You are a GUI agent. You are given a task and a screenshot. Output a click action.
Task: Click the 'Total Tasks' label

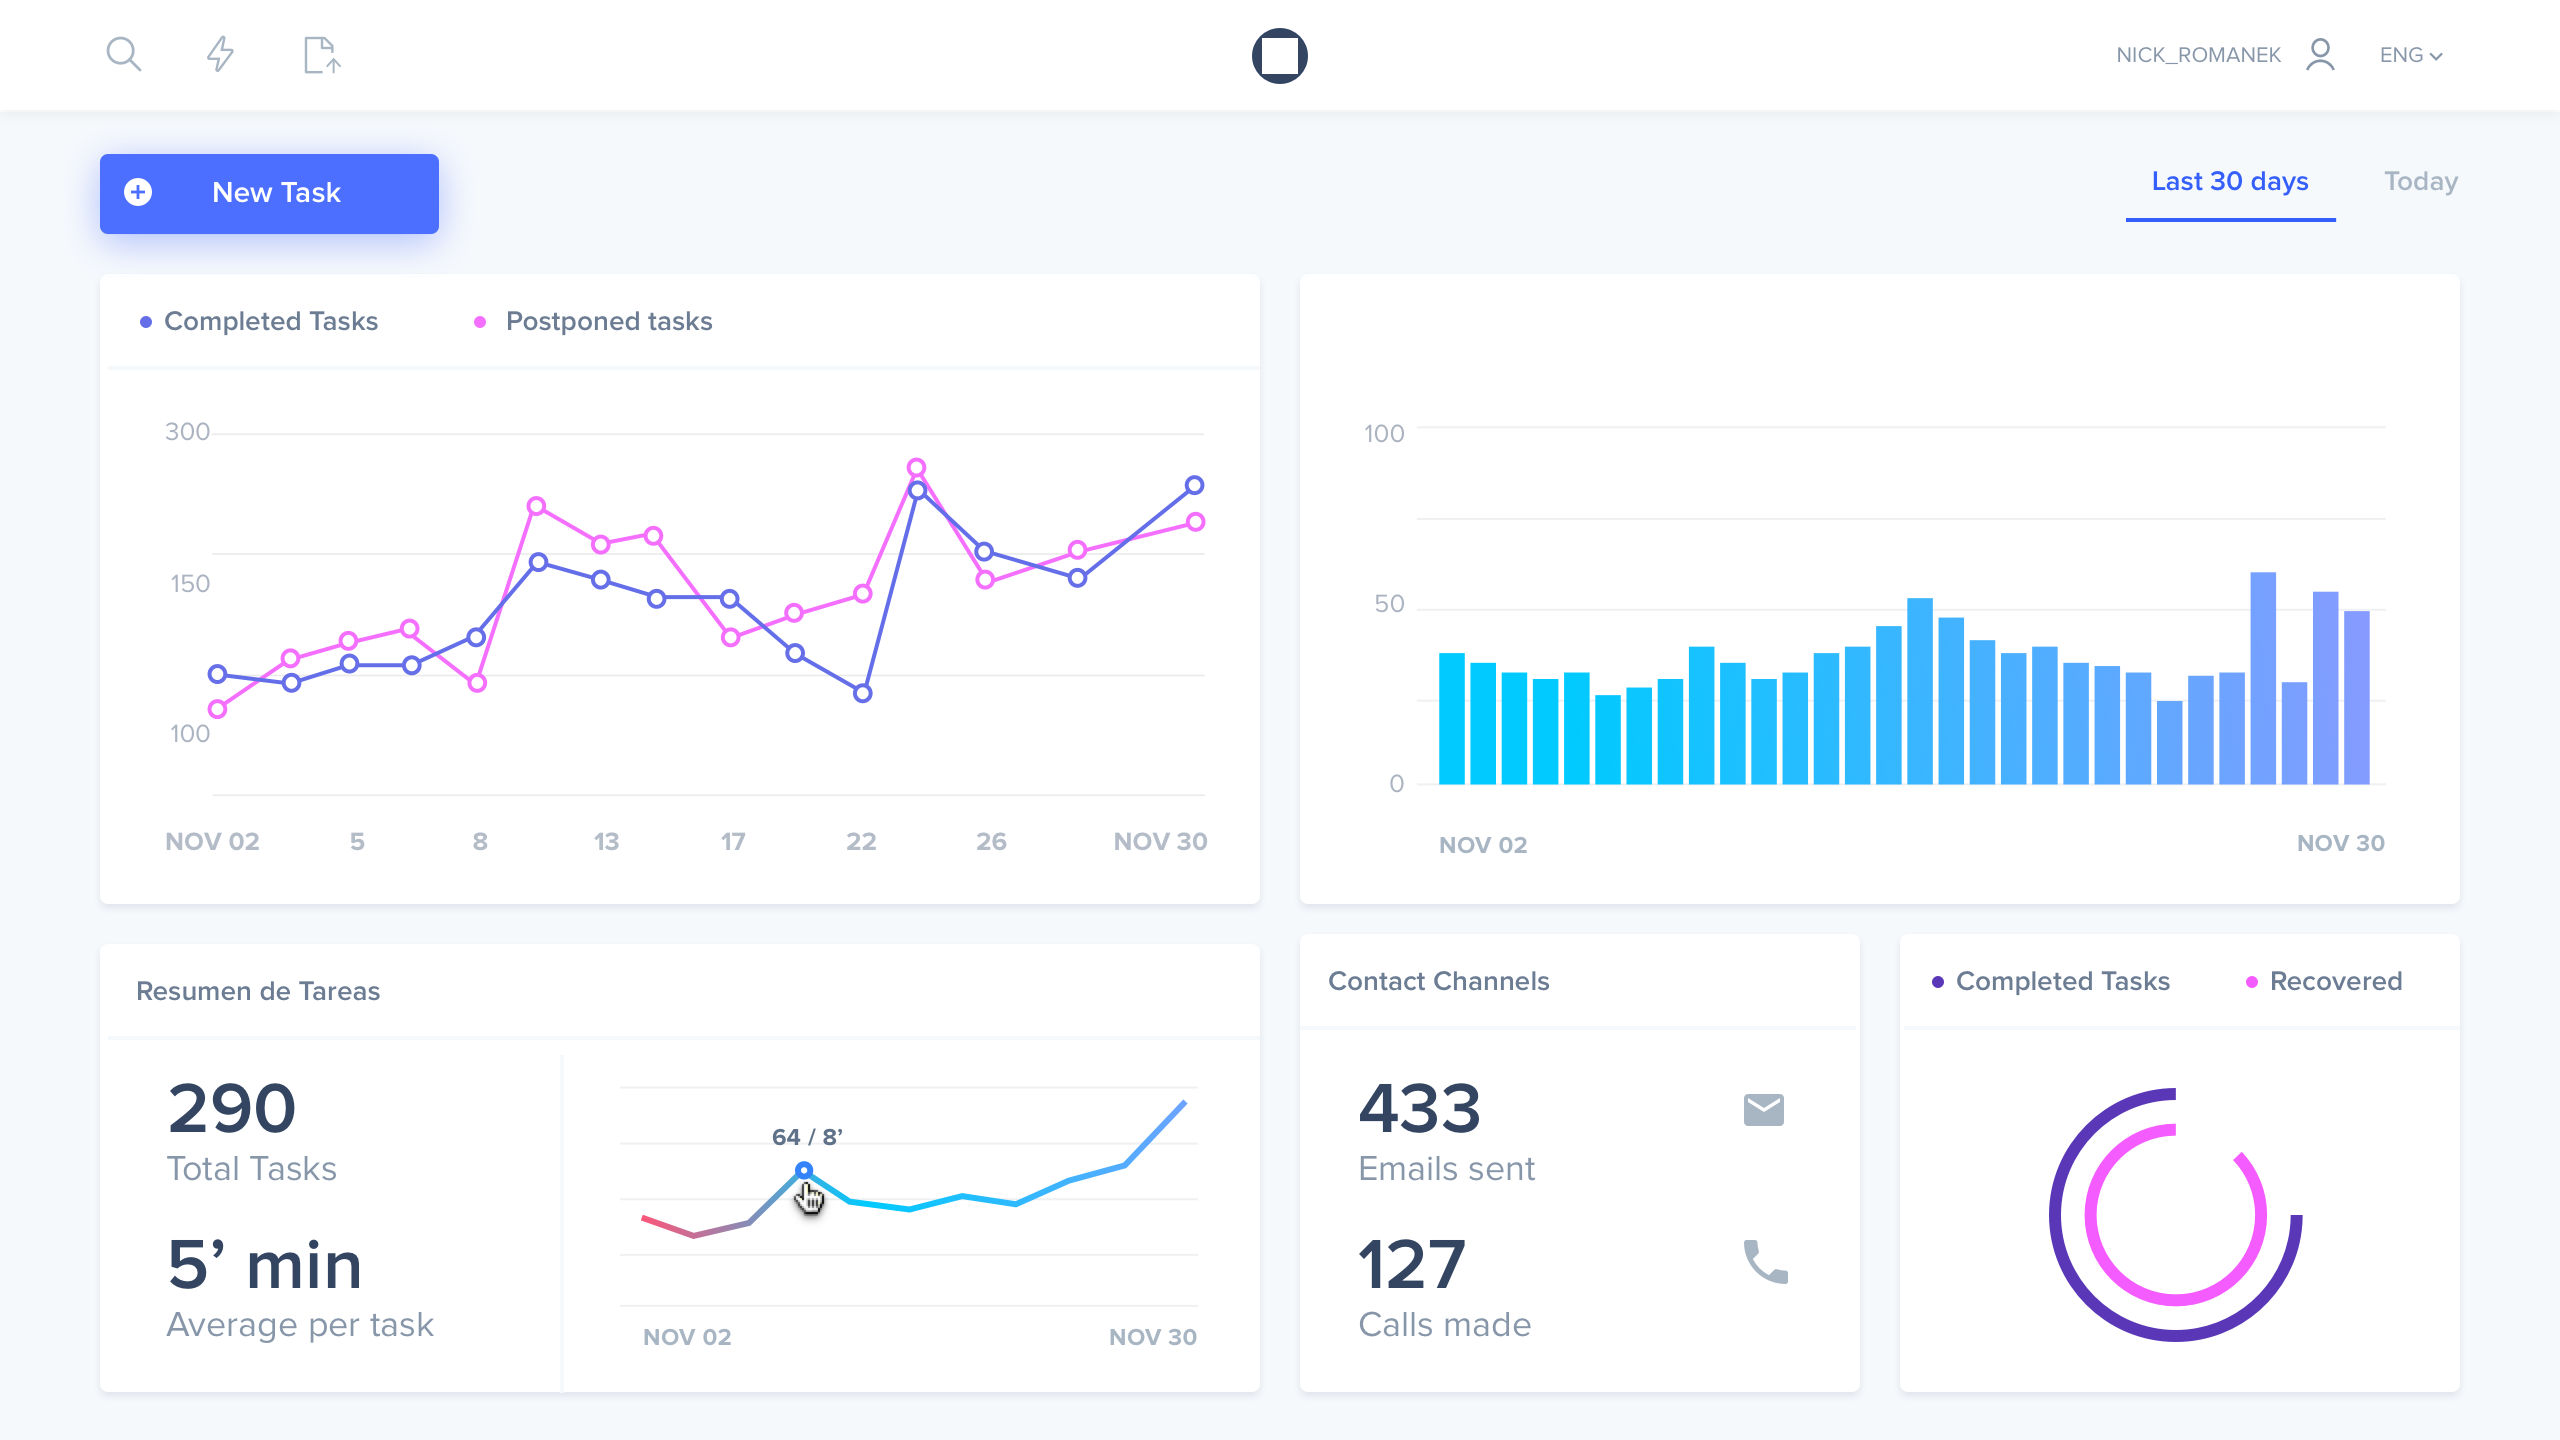point(252,1169)
